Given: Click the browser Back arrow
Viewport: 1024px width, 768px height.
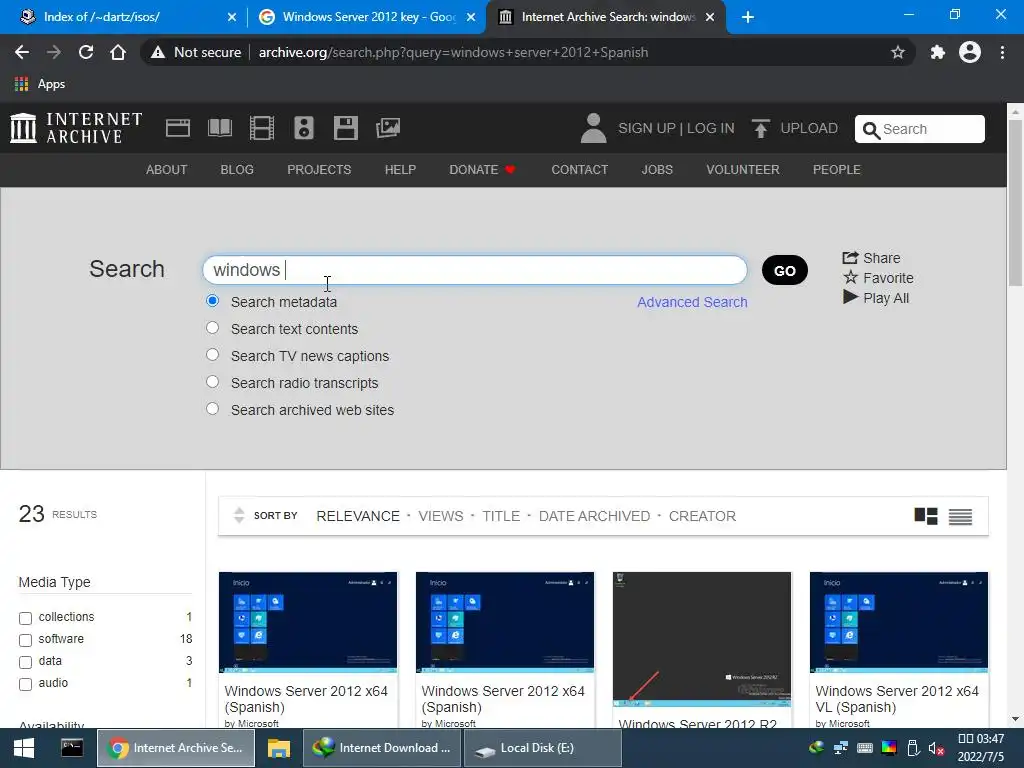Looking at the screenshot, I should 22,52.
